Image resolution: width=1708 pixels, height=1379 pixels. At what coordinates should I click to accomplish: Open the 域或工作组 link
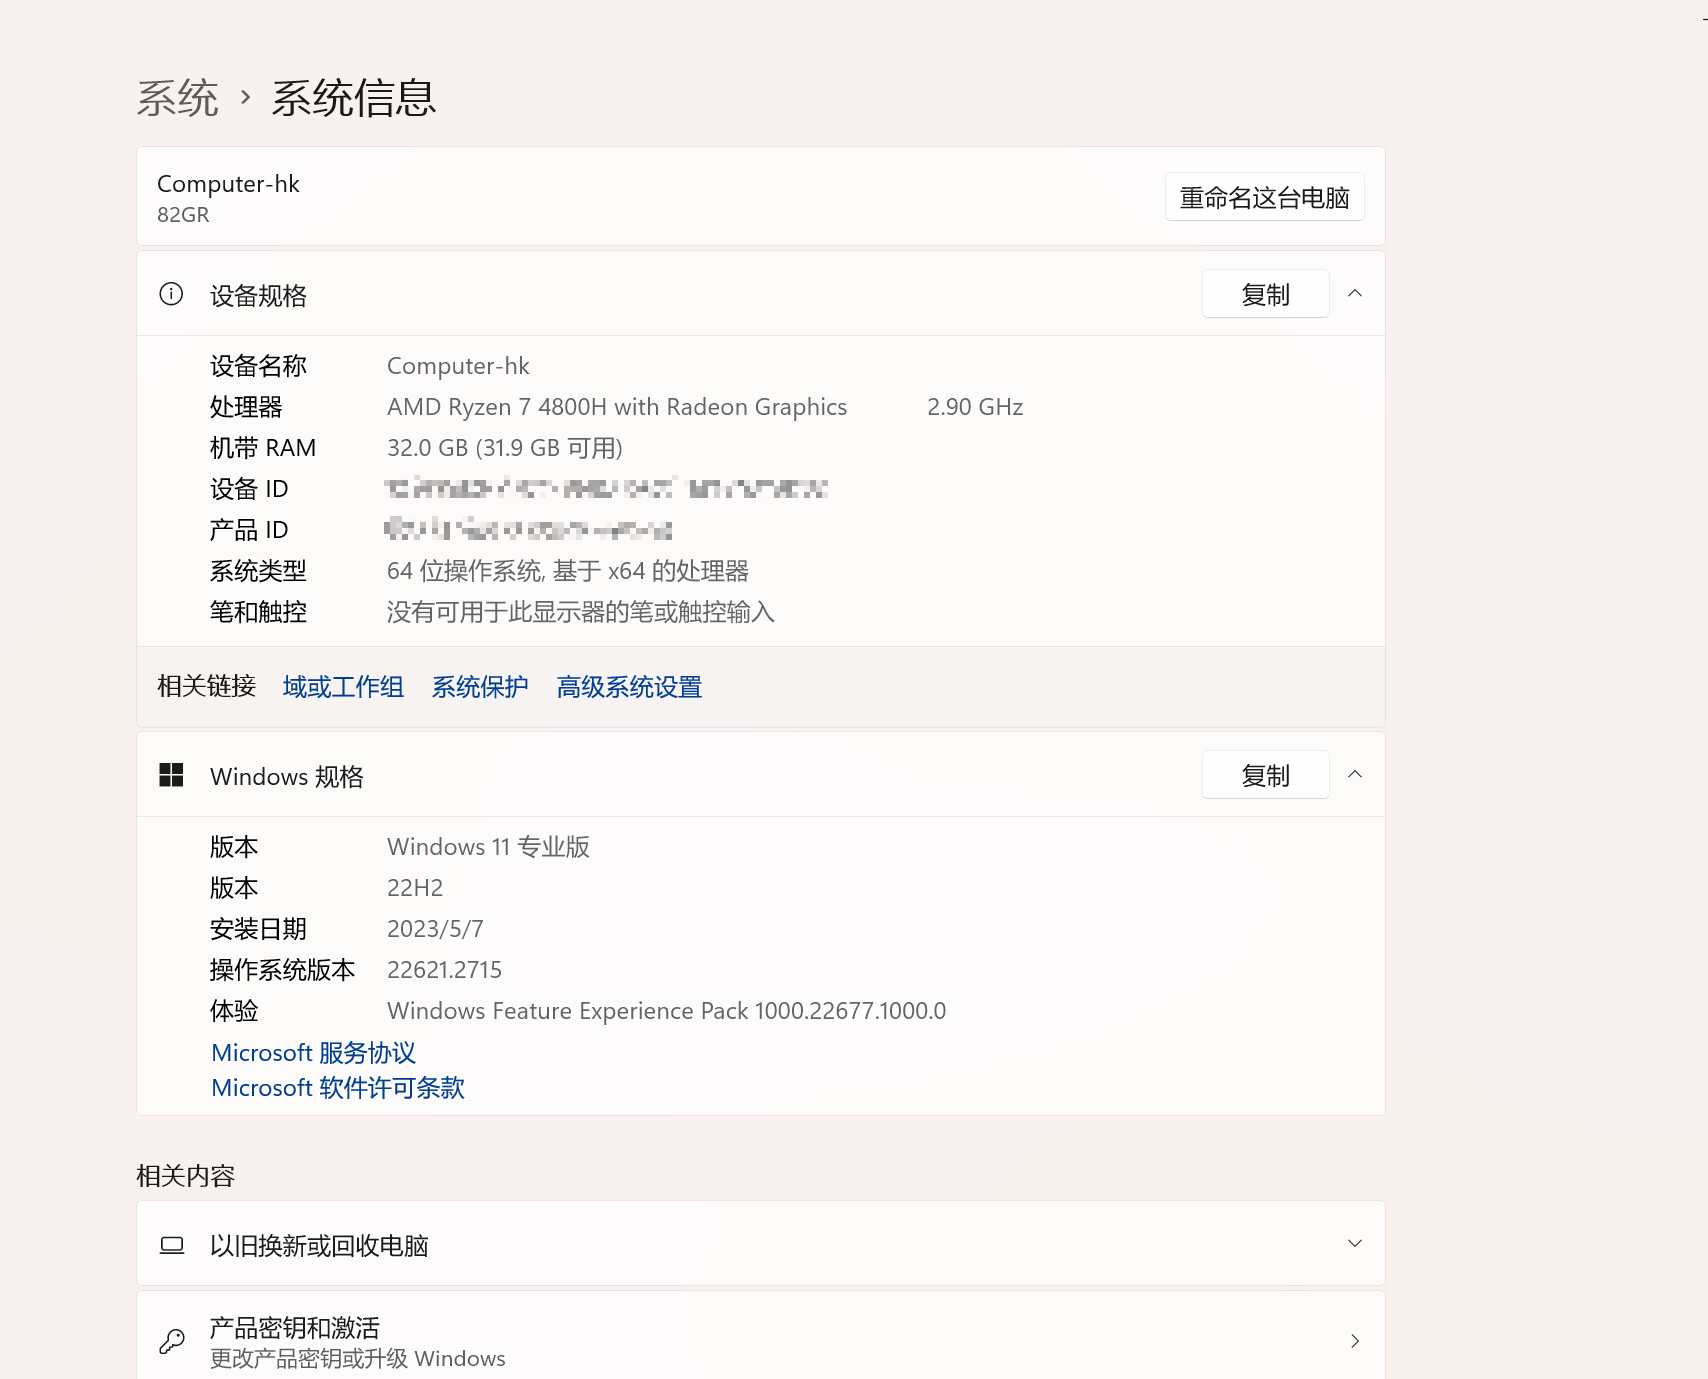pos(343,687)
